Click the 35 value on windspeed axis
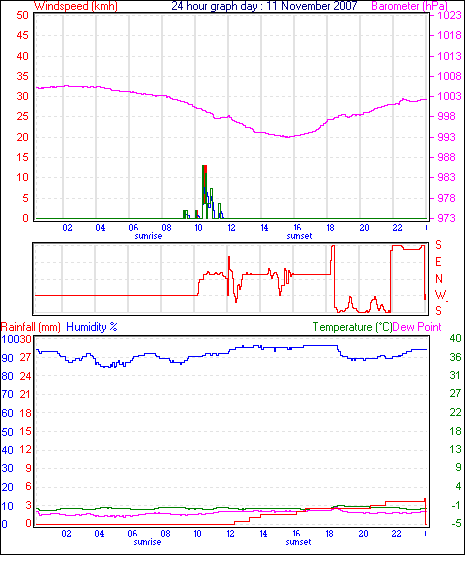The image size is (466, 563). pos(23,76)
